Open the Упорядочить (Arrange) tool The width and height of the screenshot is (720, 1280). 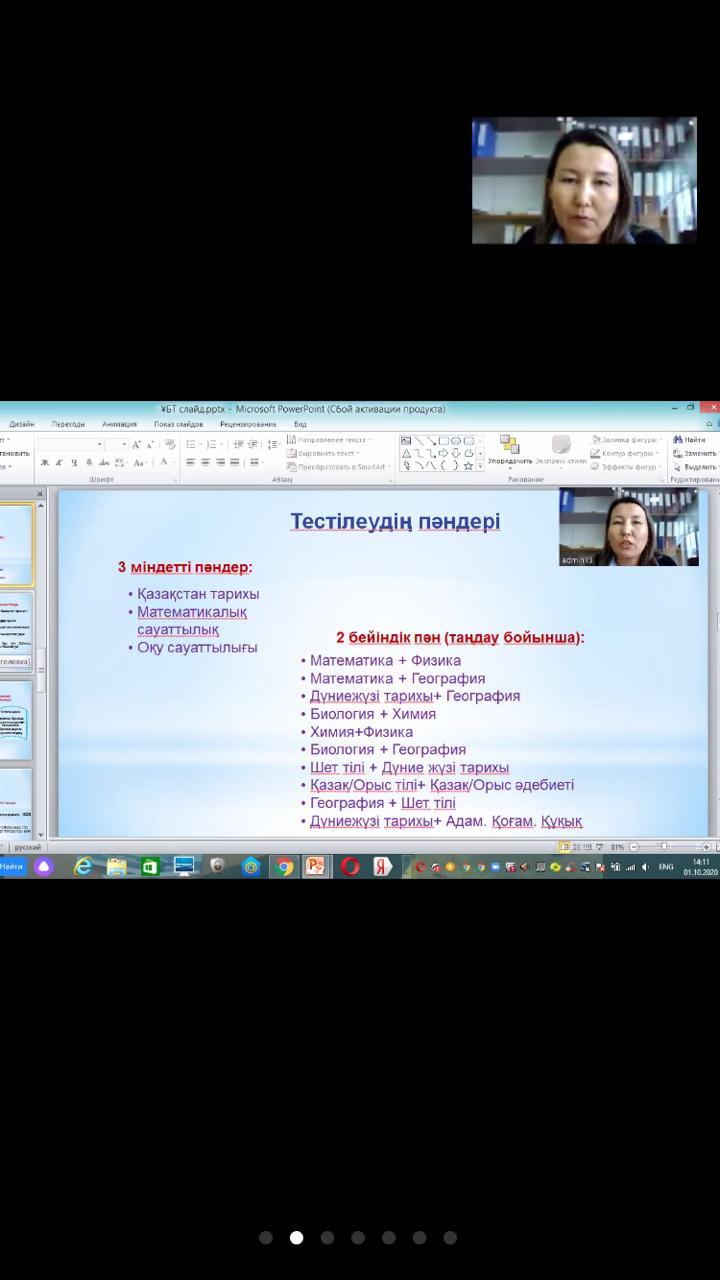tap(510, 450)
